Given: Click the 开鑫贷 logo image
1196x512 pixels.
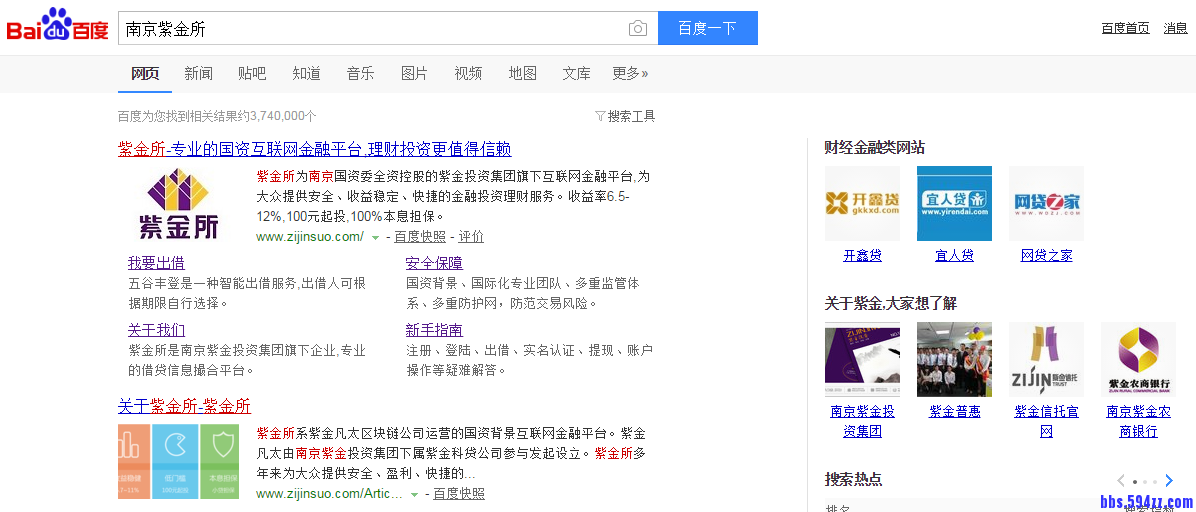Looking at the screenshot, I should pyautogui.click(x=862, y=203).
